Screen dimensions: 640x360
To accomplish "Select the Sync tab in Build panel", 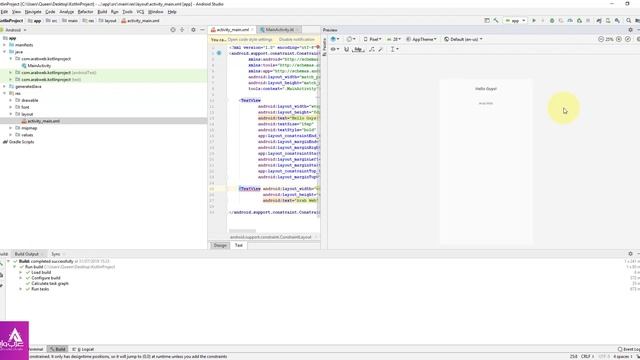I will (x=56, y=254).
